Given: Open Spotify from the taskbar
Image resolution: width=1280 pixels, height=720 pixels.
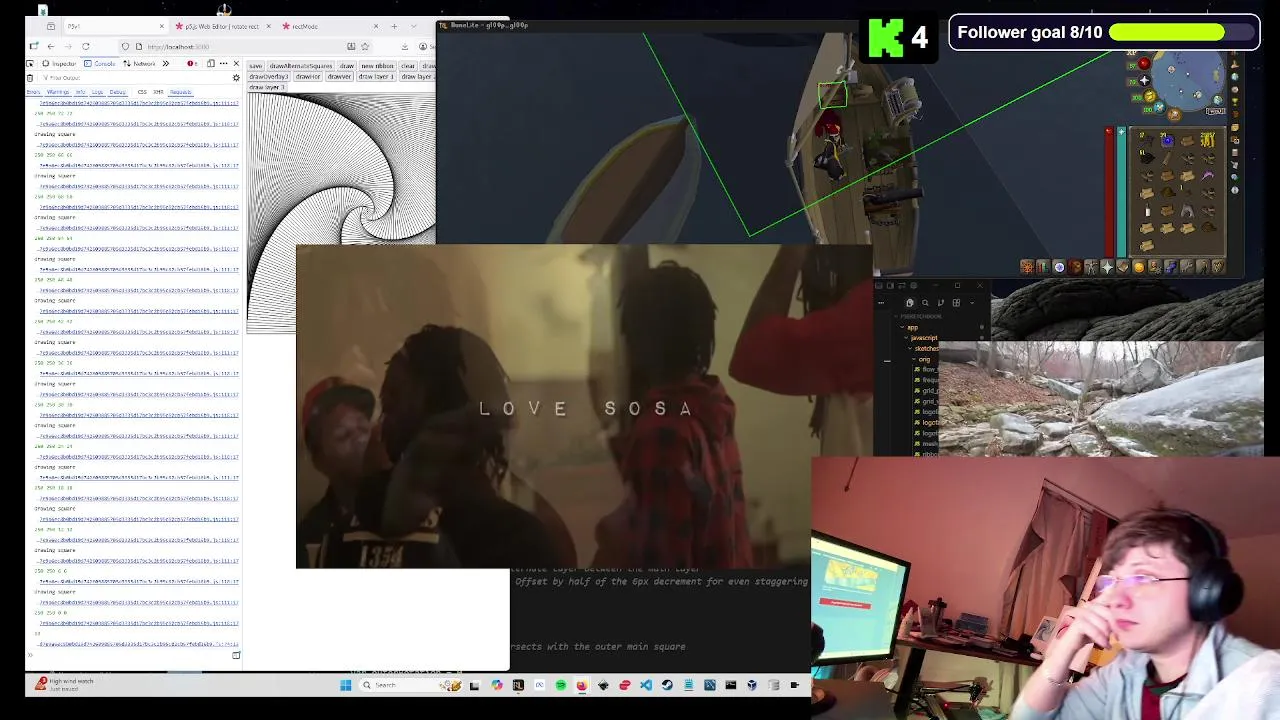Looking at the screenshot, I should [x=561, y=685].
